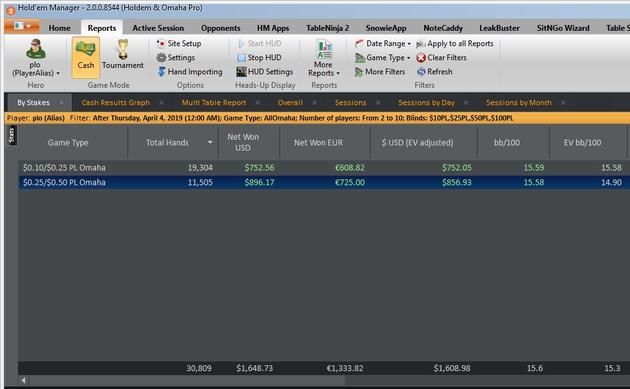Open the Game Type filter dropdown
The height and width of the screenshot is (389, 630).
tap(382, 57)
